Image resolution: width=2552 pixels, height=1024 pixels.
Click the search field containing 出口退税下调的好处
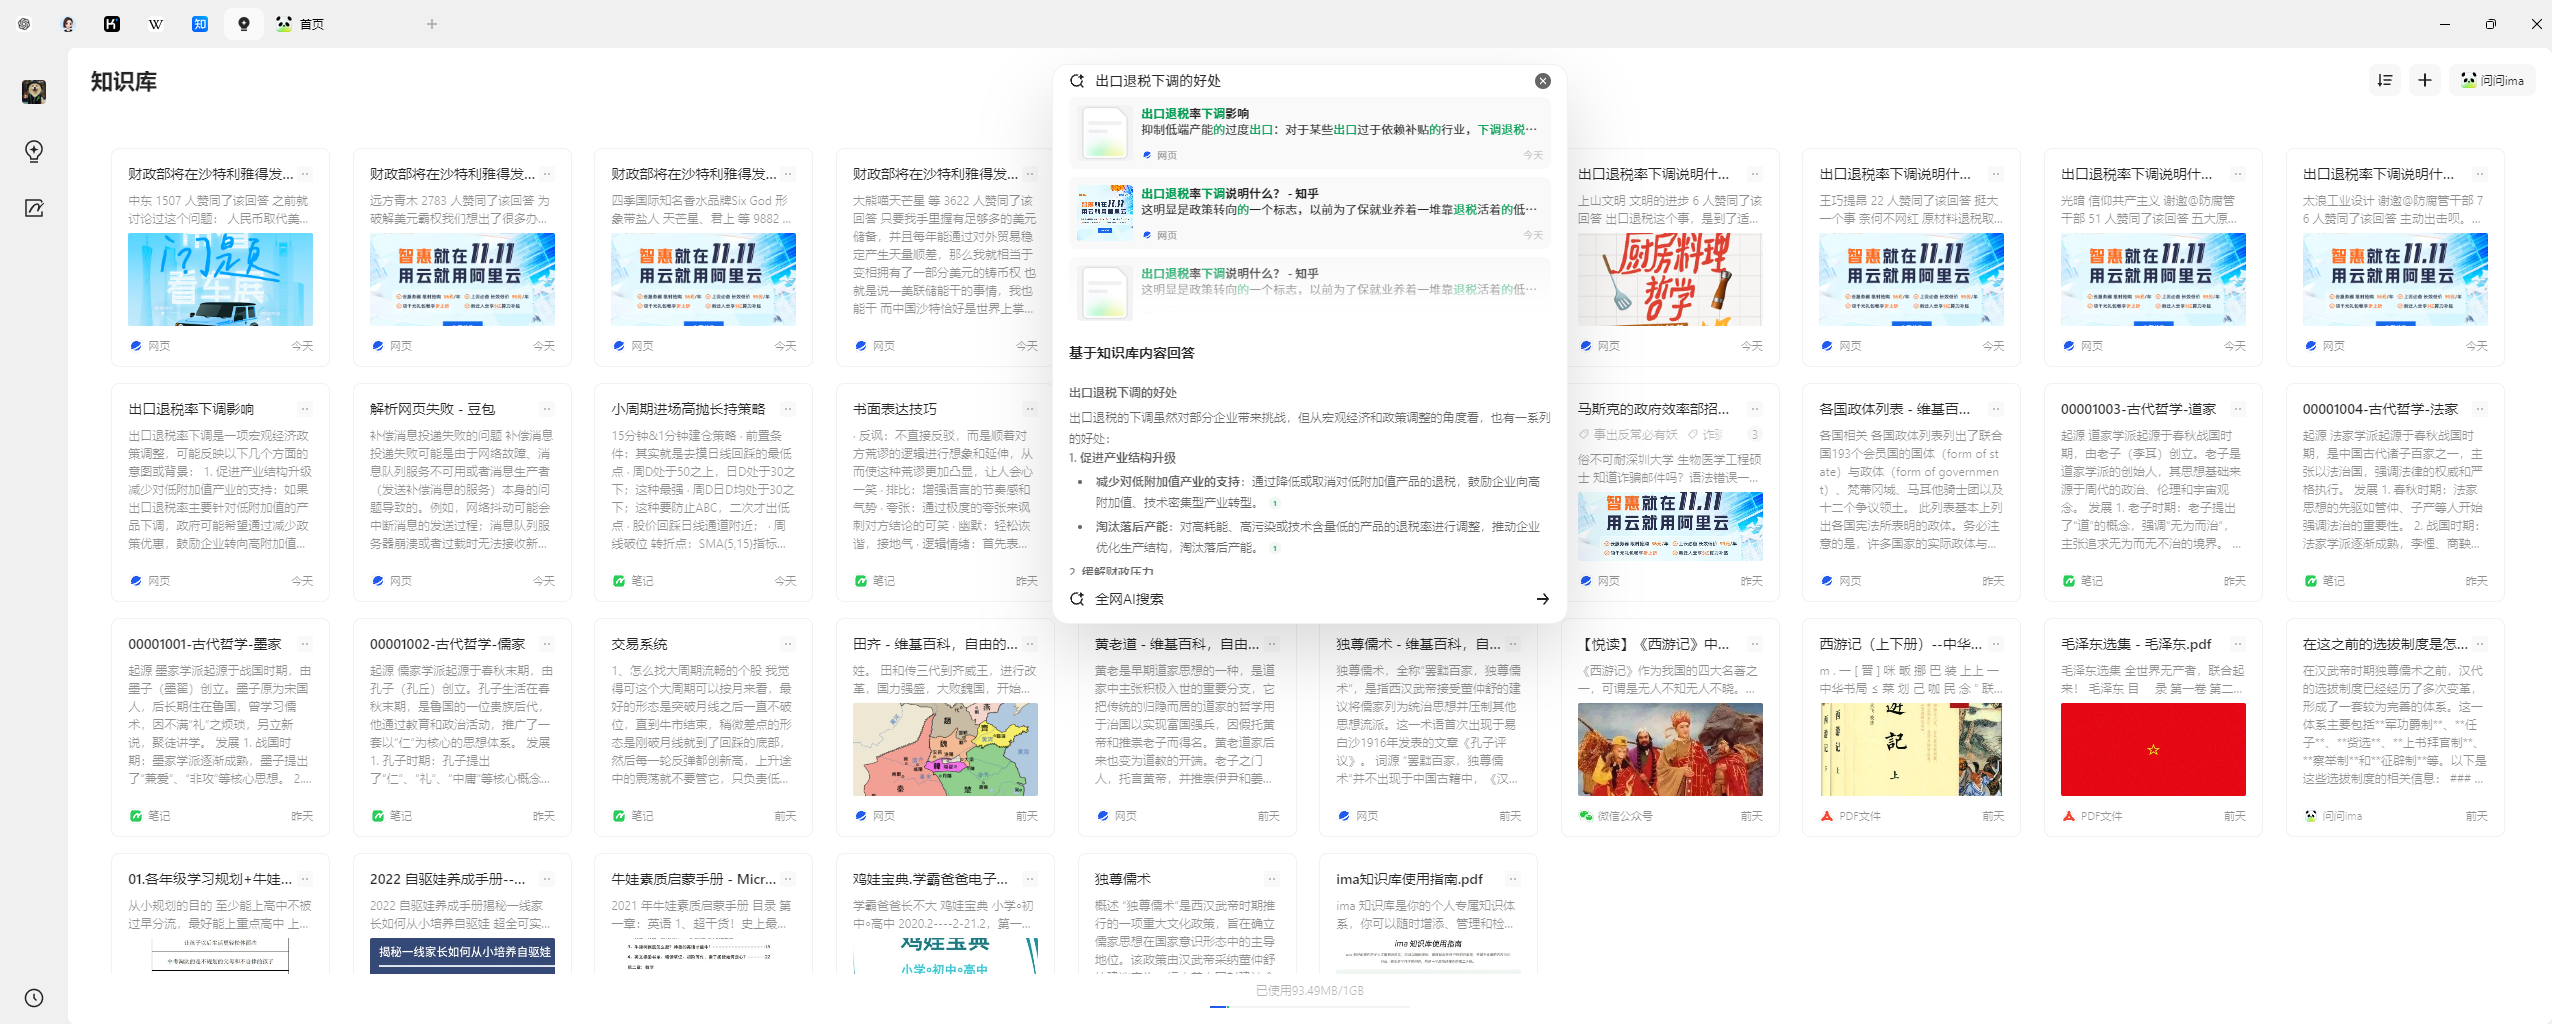click(x=1300, y=81)
